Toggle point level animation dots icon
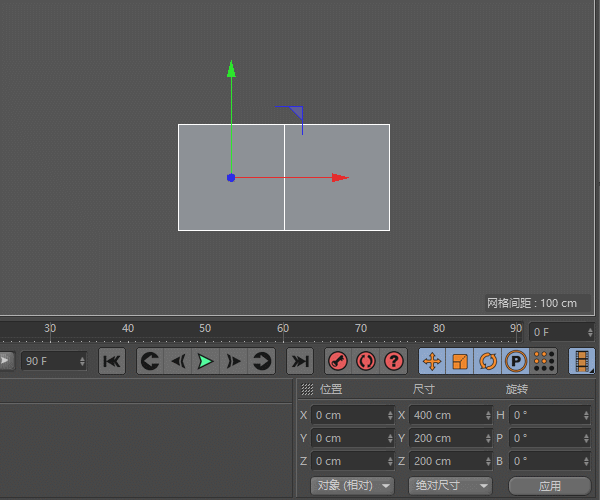The image size is (600, 500). tap(544, 361)
